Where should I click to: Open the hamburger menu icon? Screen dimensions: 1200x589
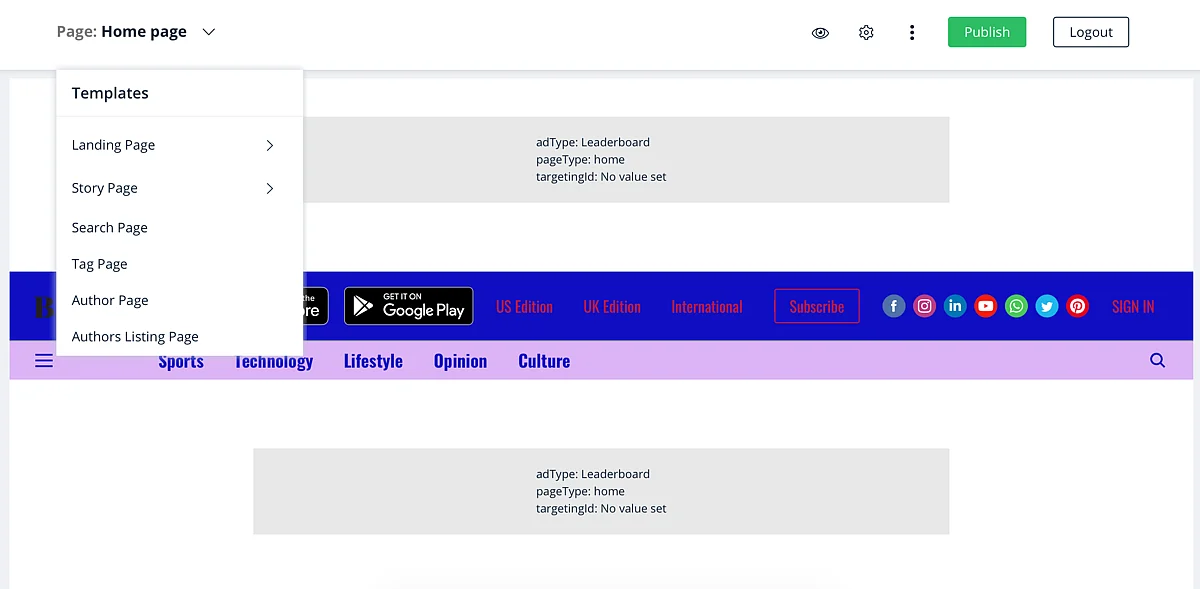point(44,361)
